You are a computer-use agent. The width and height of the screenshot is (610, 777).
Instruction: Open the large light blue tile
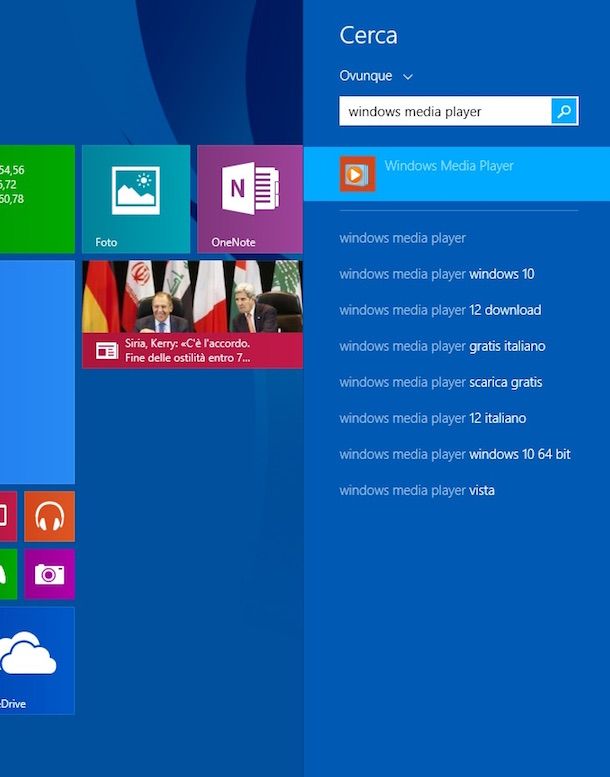click(x=37, y=372)
